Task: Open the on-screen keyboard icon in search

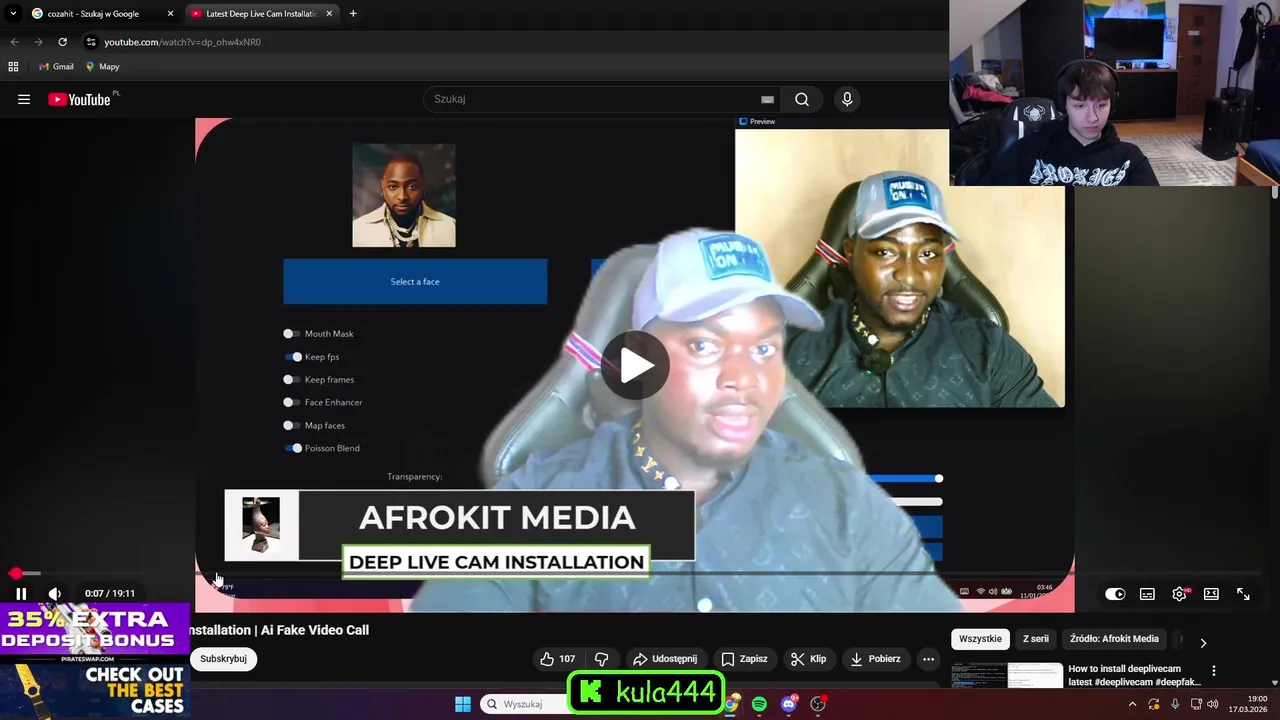Action: coord(767,99)
